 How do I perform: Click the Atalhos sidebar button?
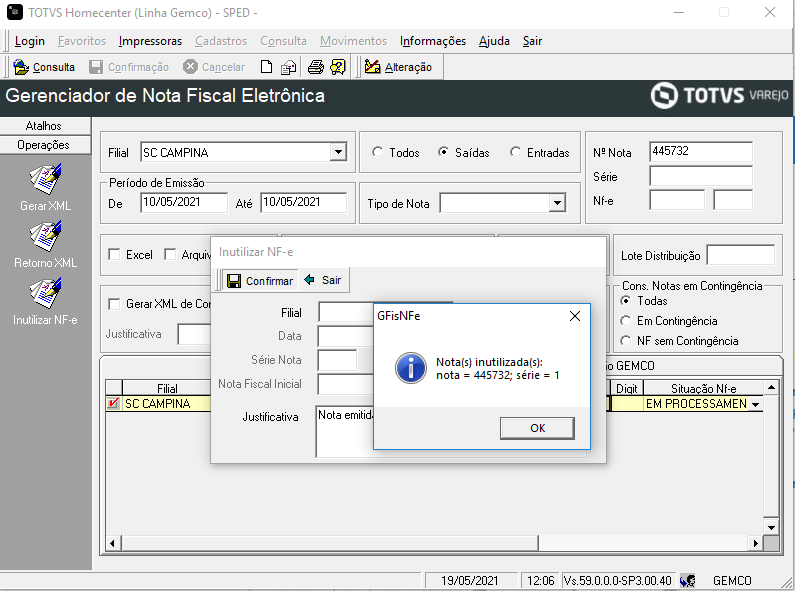click(x=45, y=126)
